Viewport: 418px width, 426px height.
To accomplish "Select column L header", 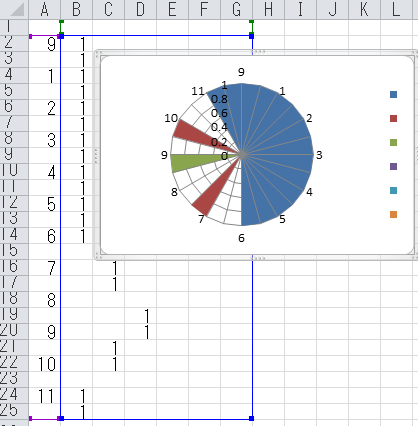I will [x=396, y=9].
